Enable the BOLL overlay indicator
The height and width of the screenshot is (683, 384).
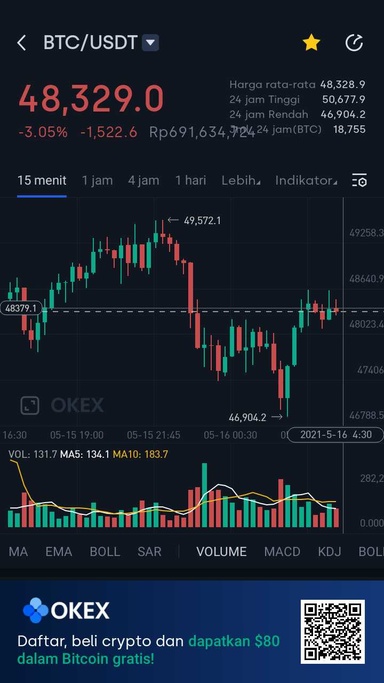click(x=104, y=551)
